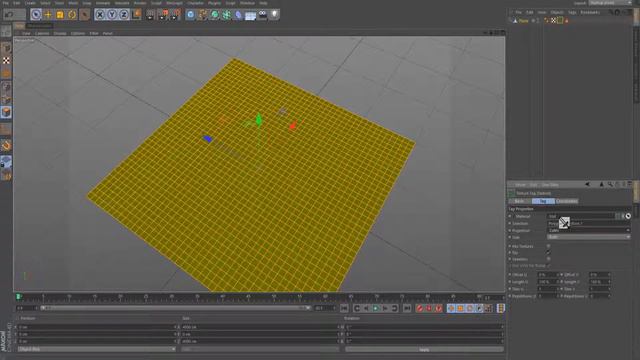
Task: Click the Offset U input field
Action: pos(547,275)
